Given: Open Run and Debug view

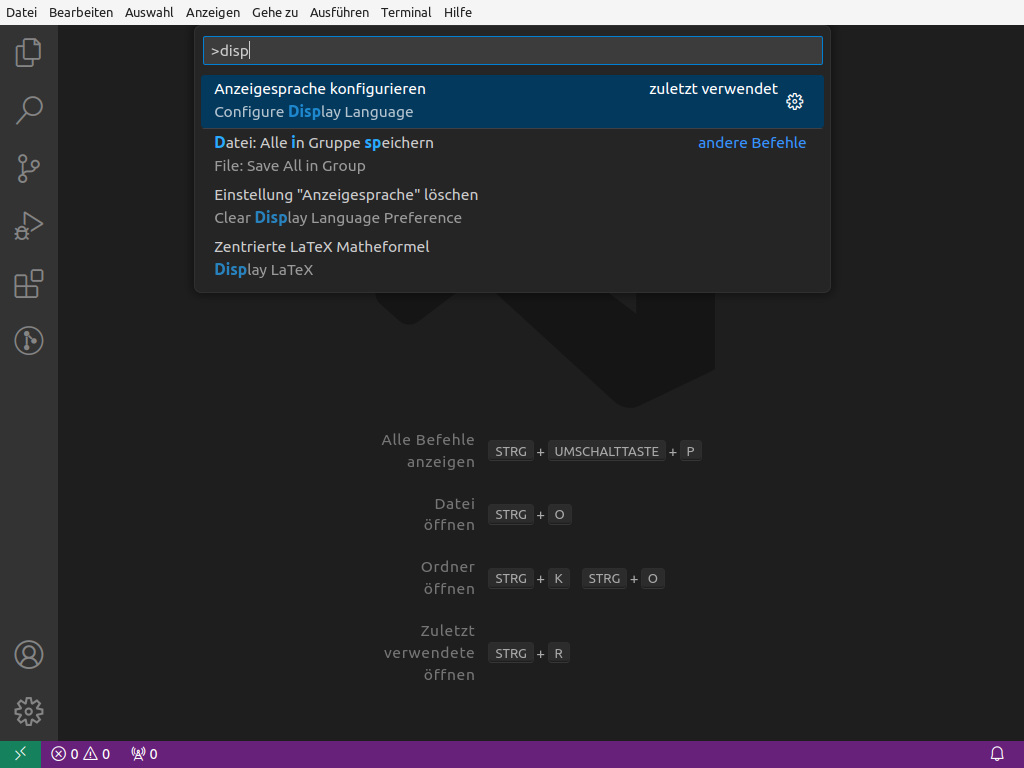Looking at the screenshot, I should (x=29, y=226).
